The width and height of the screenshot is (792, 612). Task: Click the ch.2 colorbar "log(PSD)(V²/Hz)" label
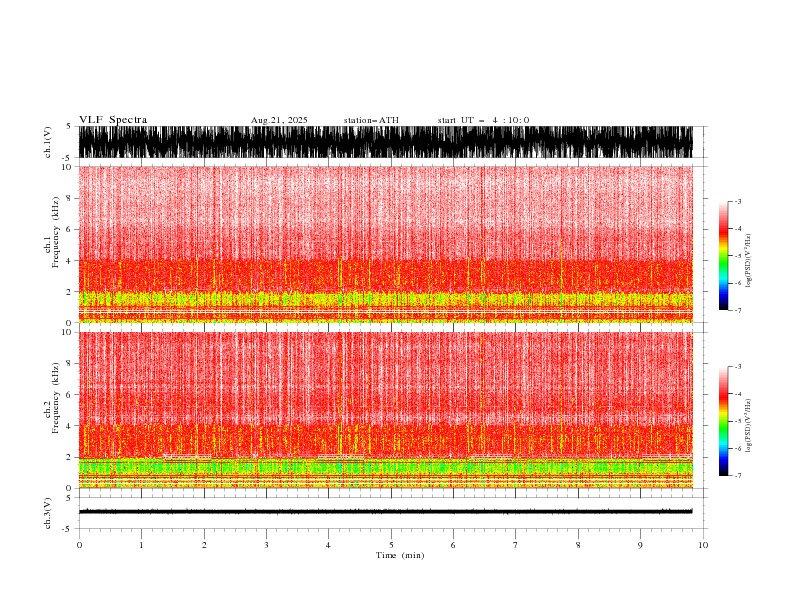tap(749, 426)
